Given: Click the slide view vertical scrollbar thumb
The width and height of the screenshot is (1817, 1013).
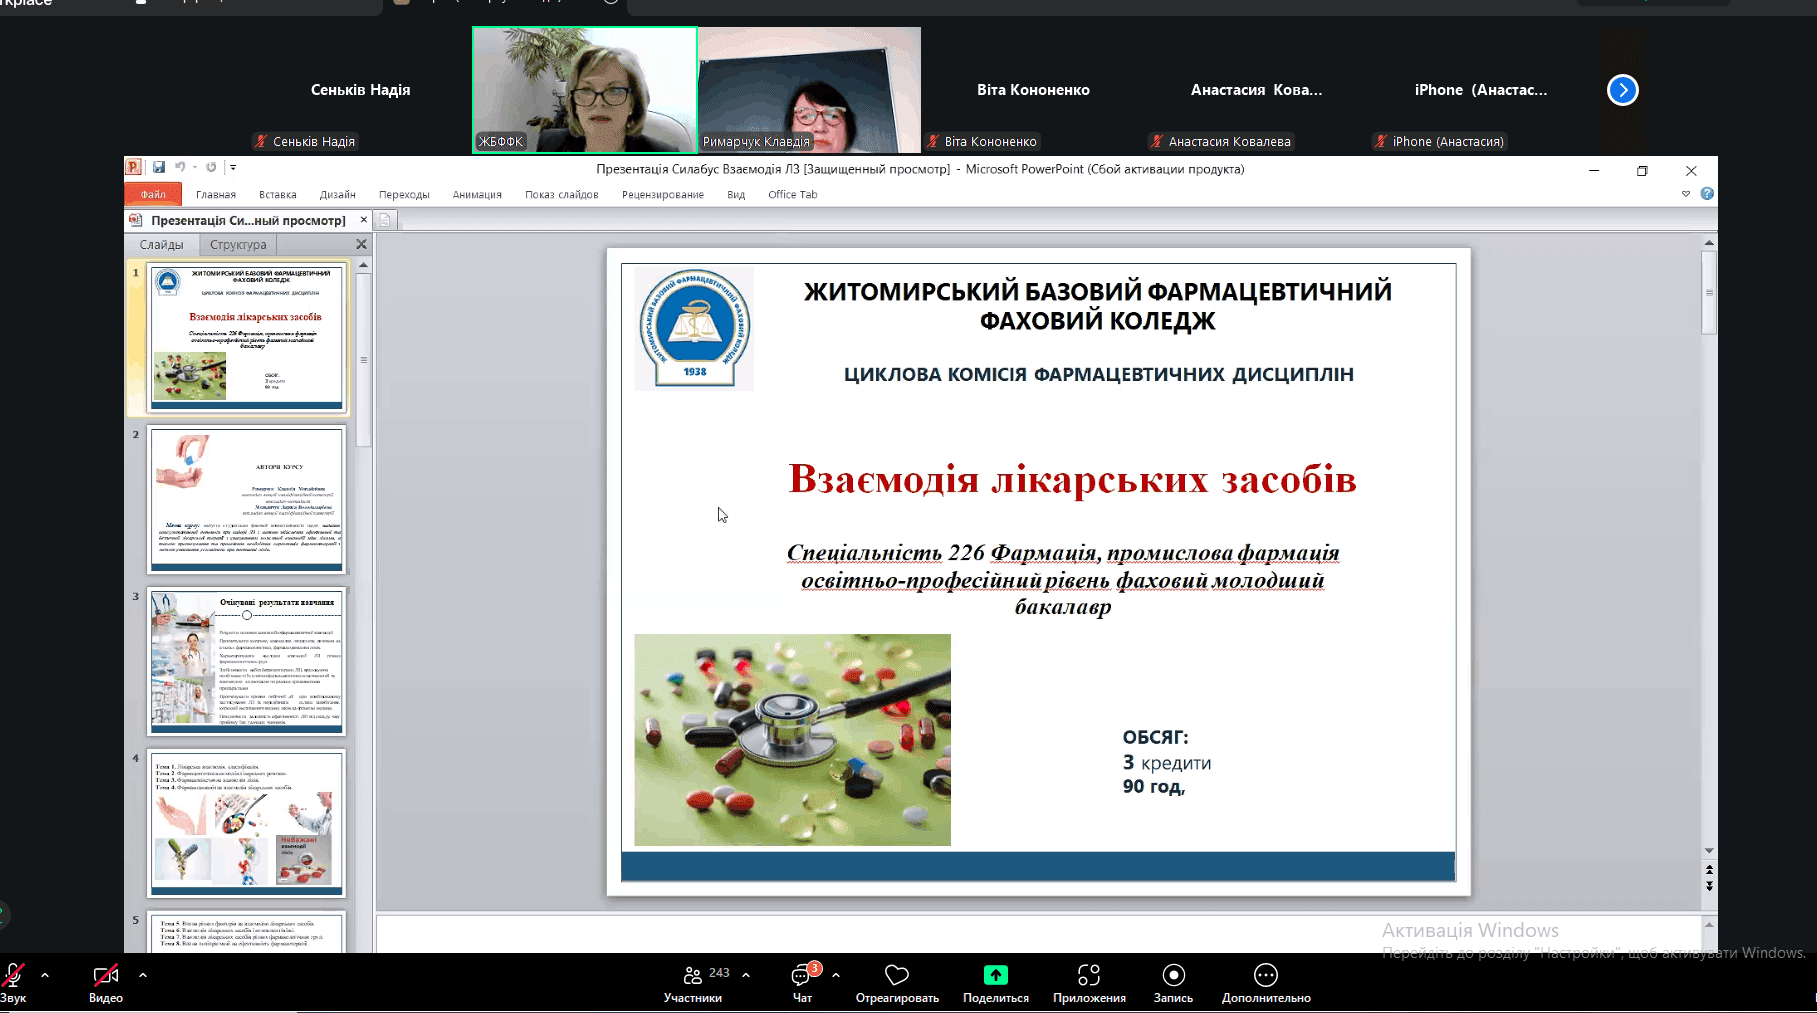Looking at the screenshot, I should (1709, 293).
